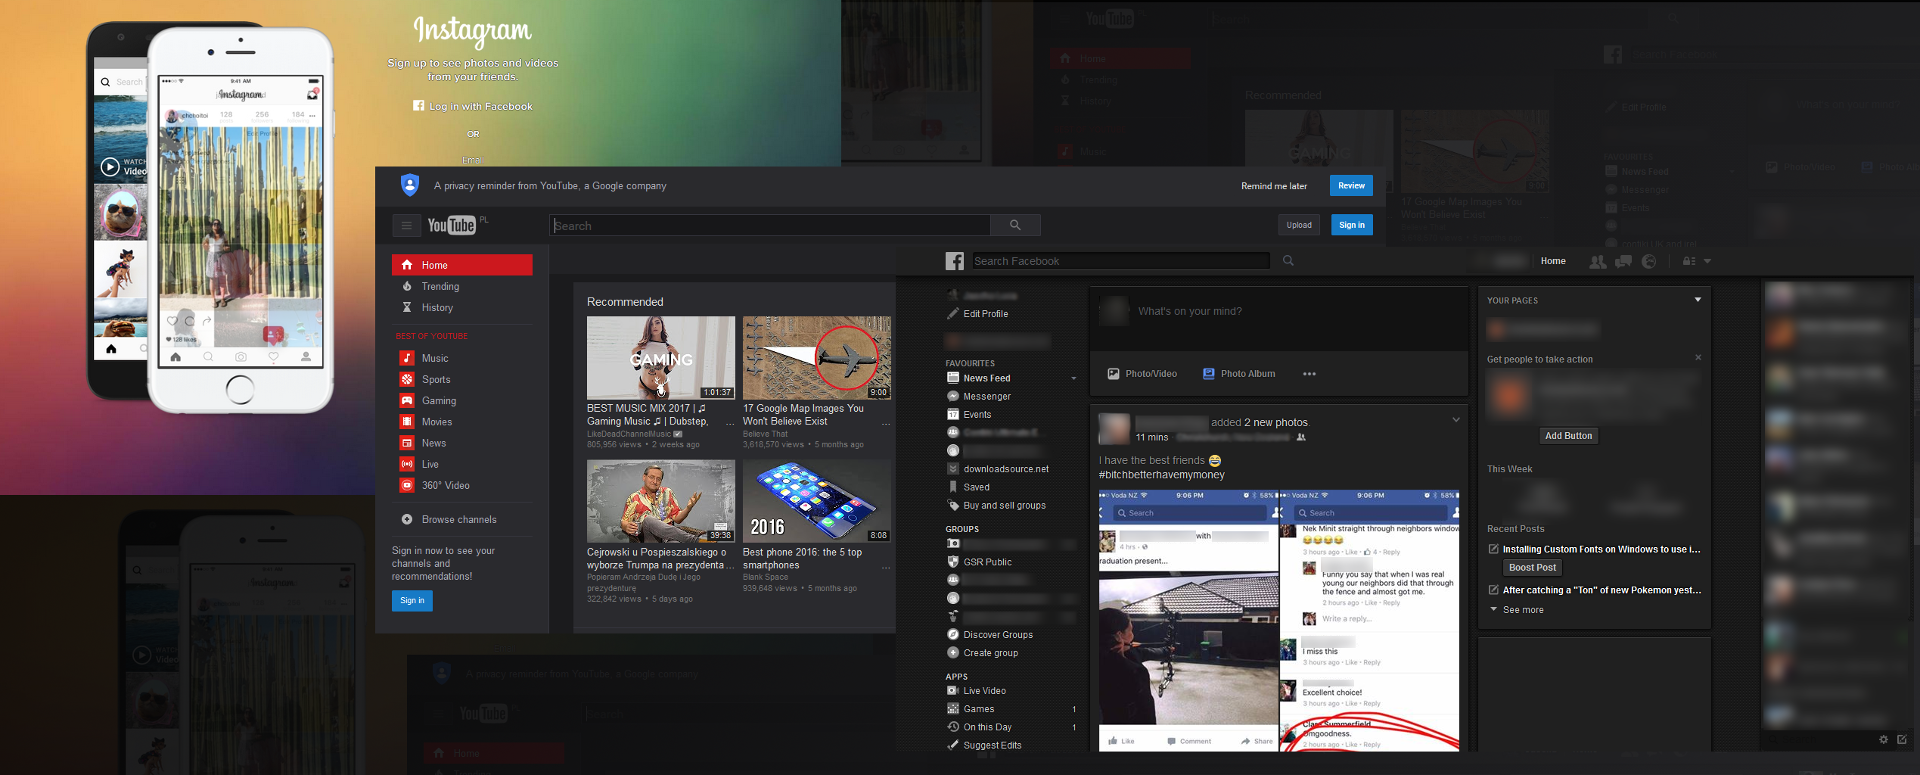Focus the YouTube Search field
Image resolution: width=1920 pixels, height=775 pixels.
coord(770,225)
